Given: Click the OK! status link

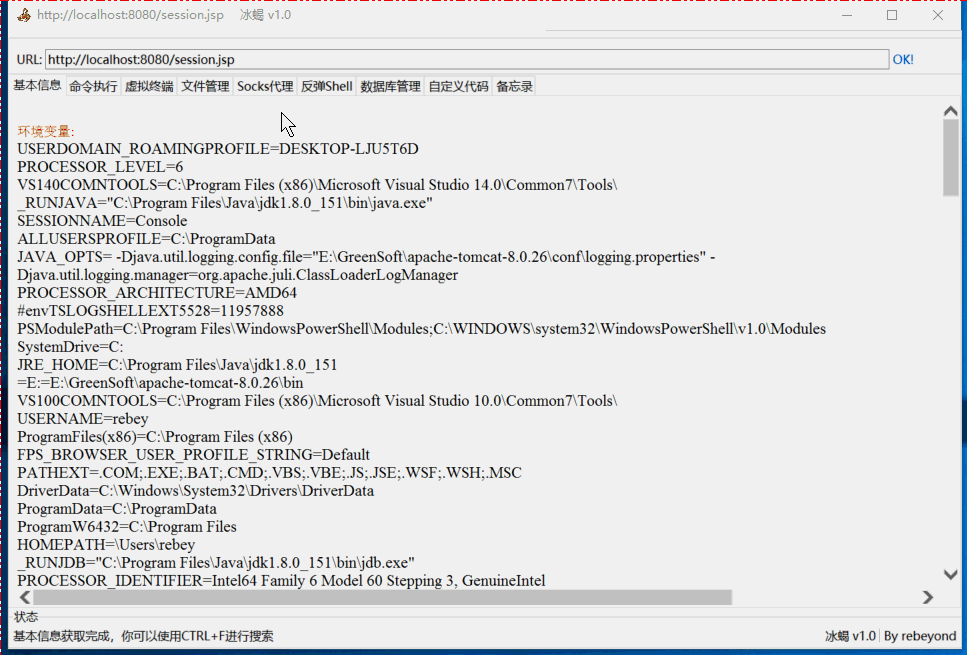Looking at the screenshot, I should (903, 59).
